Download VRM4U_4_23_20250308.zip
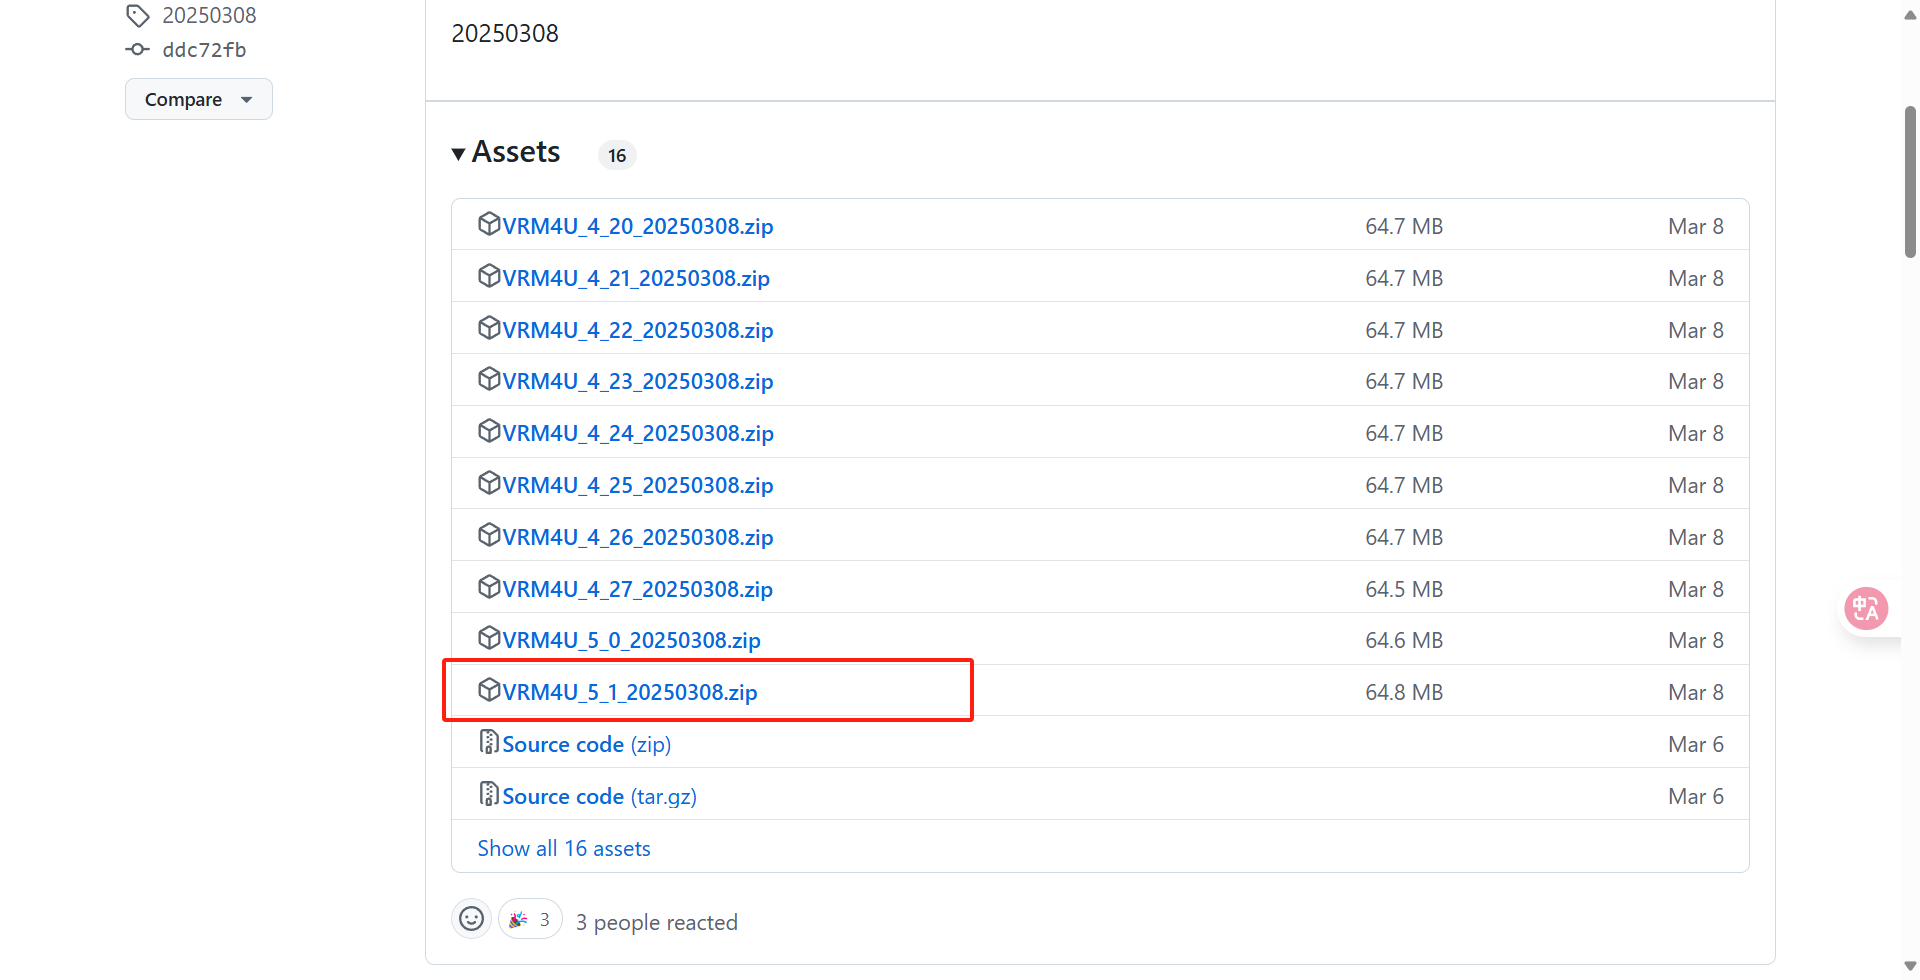 coord(637,382)
